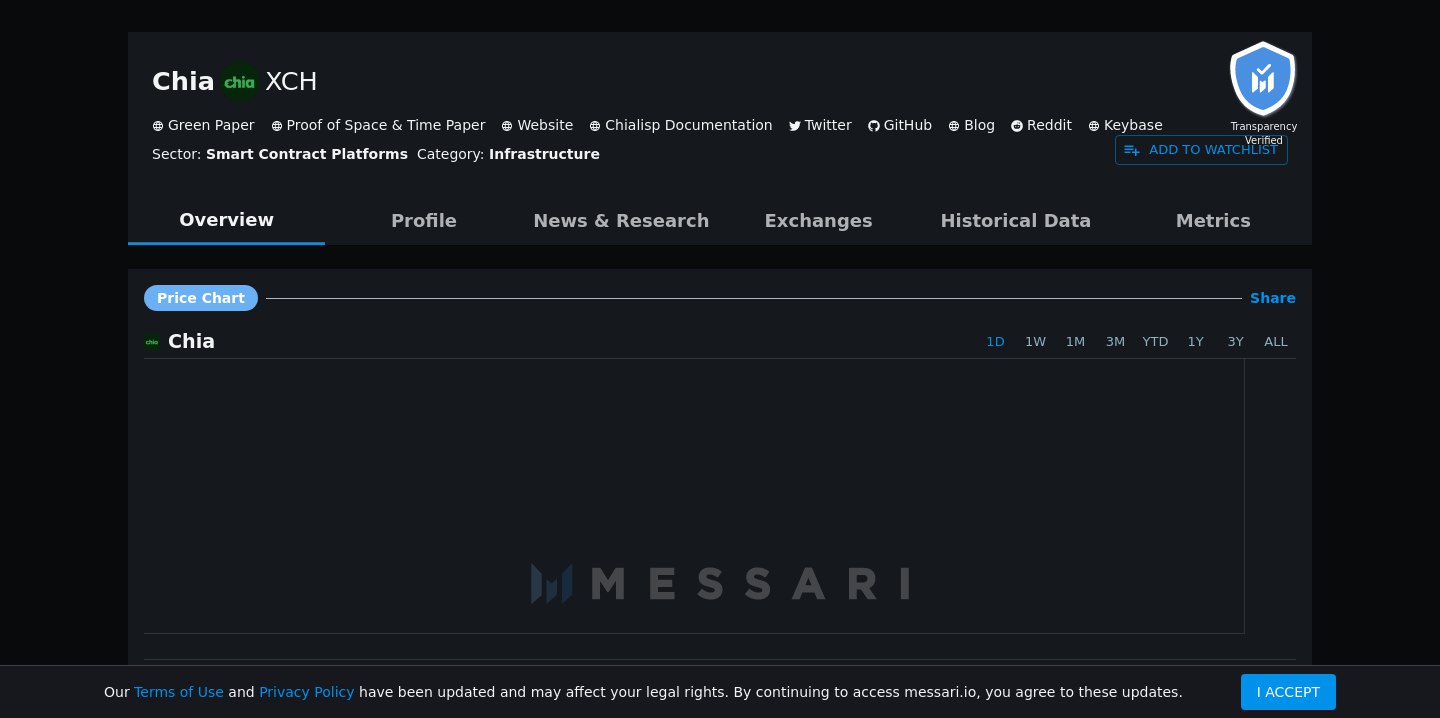This screenshot has height=718, width=1440.
Task: Open the Historical Data tab
Action: point(1016,221)
